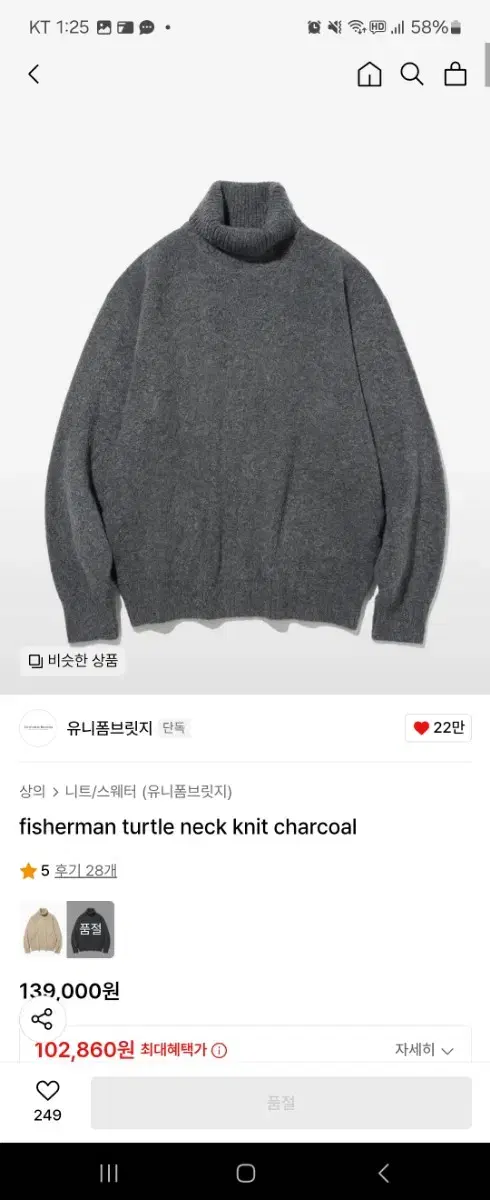Tap the Android recent apps button

point(109,1173)
